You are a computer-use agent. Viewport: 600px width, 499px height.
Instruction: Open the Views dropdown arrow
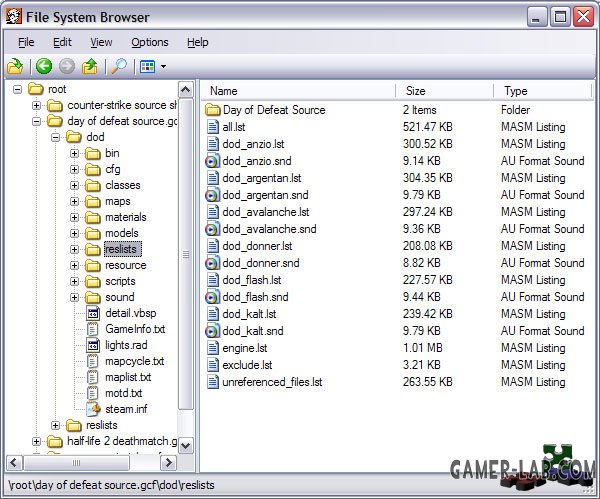pyautogui.click(x=163, y=67)
